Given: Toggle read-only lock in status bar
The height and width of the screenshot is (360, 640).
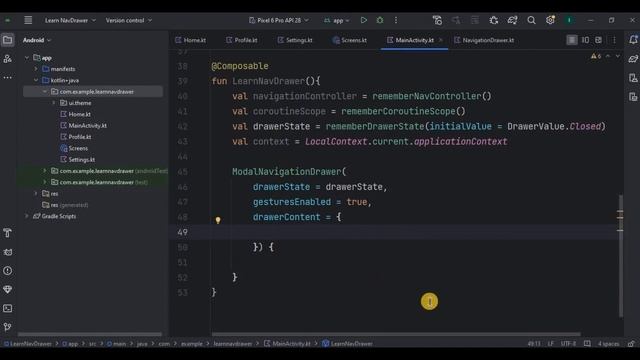Looking at the screenshot, I should coord(631,344).
